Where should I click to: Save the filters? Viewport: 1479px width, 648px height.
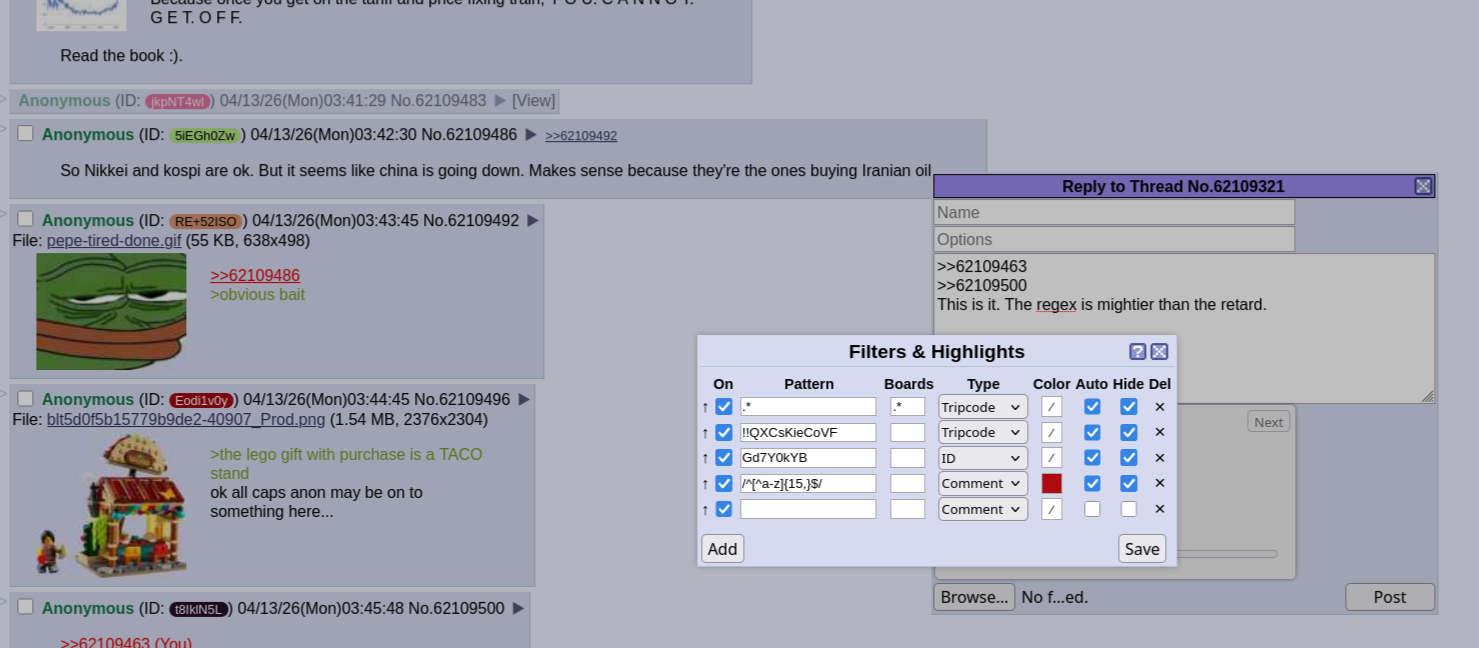pyautogui.click(x=1142, y=549)
